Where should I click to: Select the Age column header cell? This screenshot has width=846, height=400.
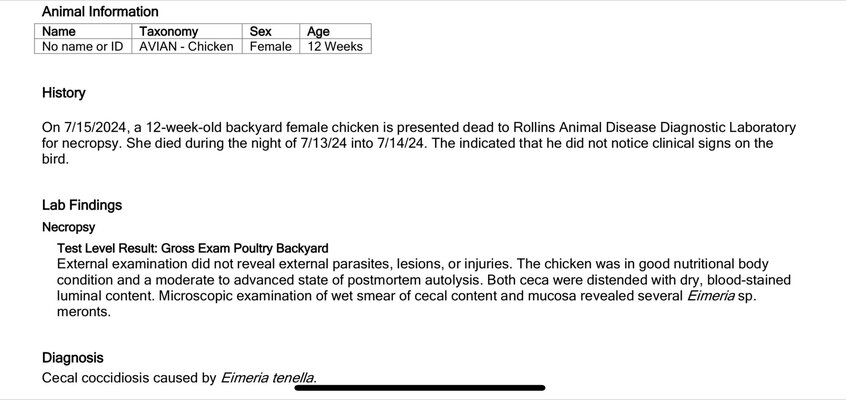point(335,31)
